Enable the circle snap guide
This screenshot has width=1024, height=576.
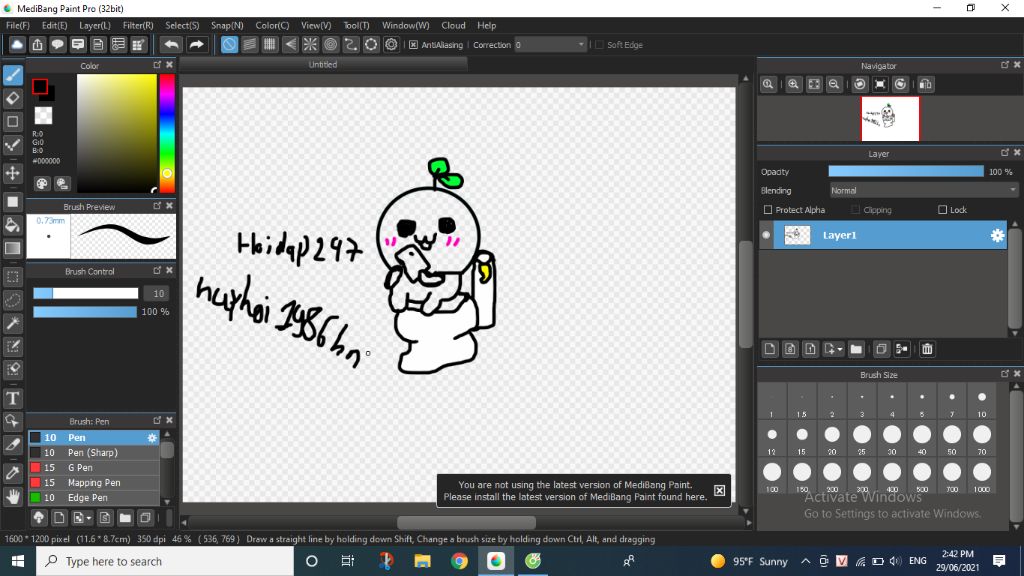330,44
